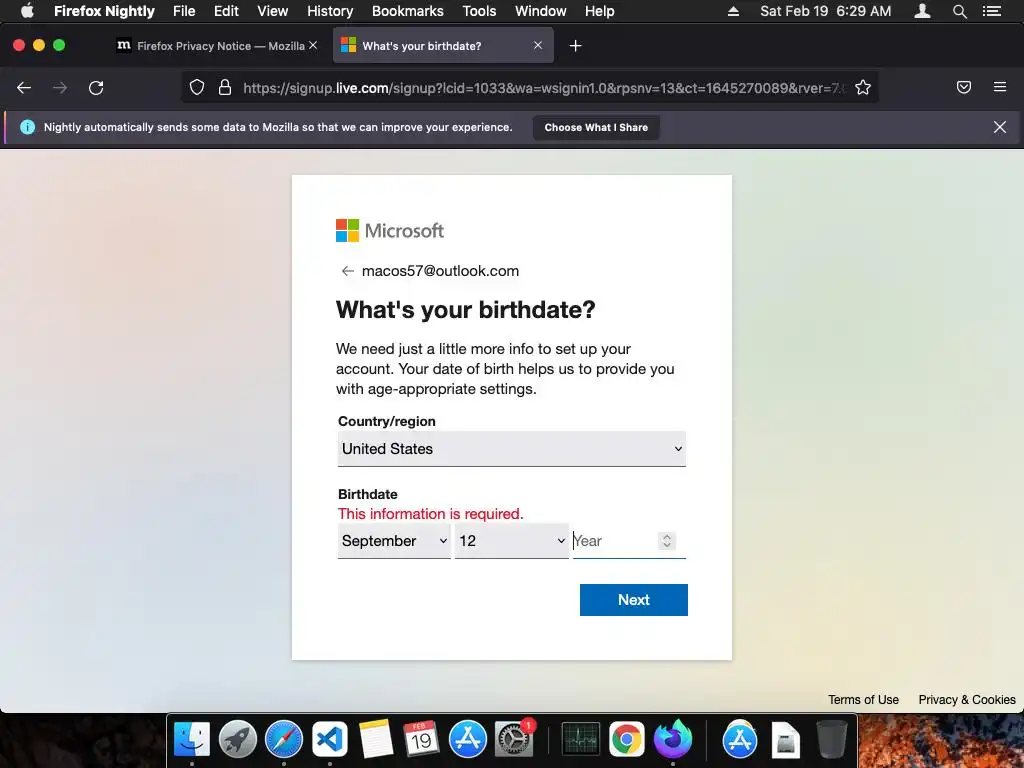Screen dimensions: 1024x768
Task: Click Choose What I Share button
Action: point(596,127)
